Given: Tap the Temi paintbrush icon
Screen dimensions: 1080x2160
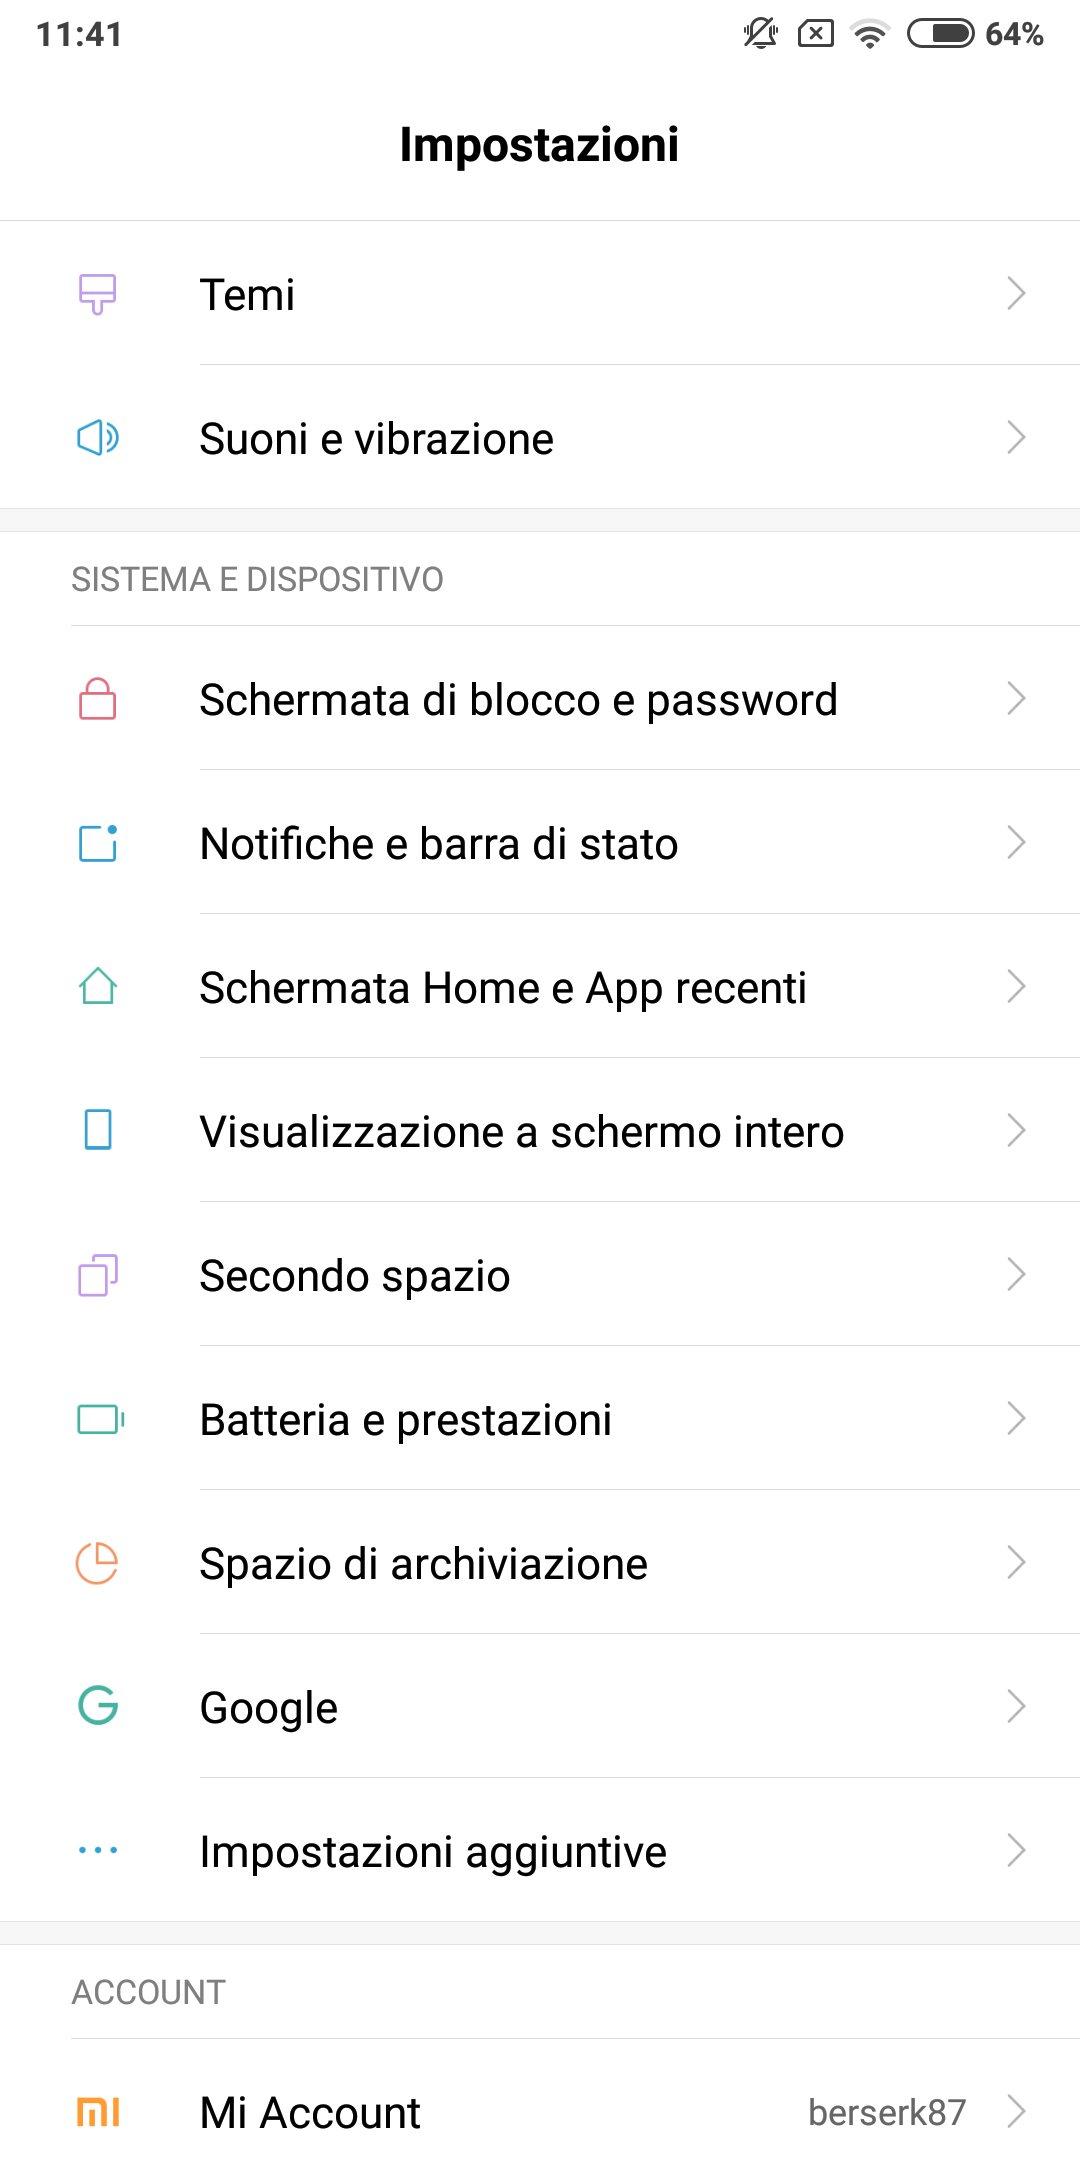Looking at the screenshot, I should 98,294.
